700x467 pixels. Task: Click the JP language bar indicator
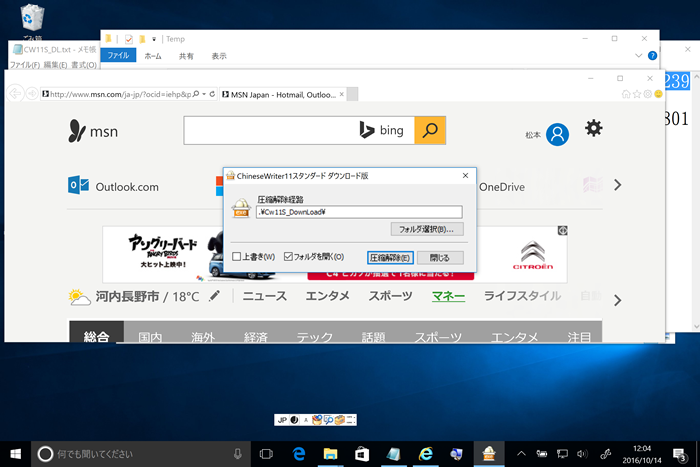pos(282,420)
